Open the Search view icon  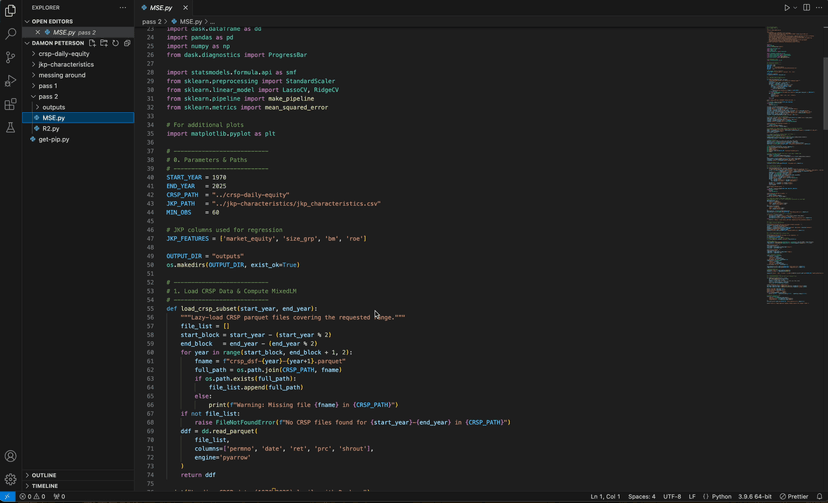click(x=10, y=34)
